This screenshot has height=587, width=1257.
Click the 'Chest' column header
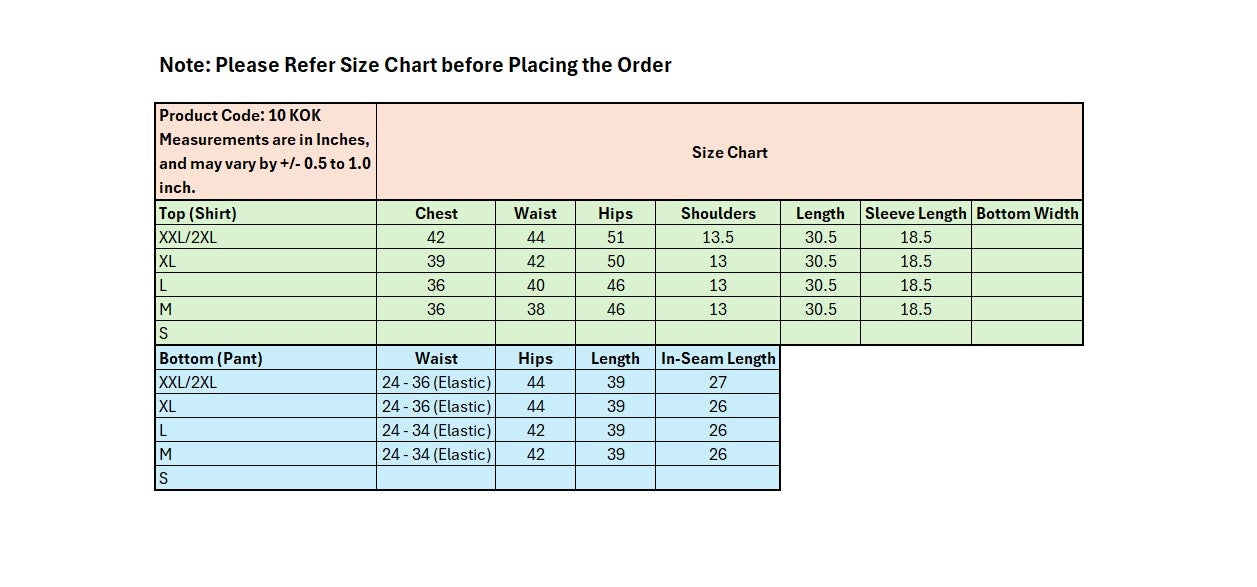point(436,213)
